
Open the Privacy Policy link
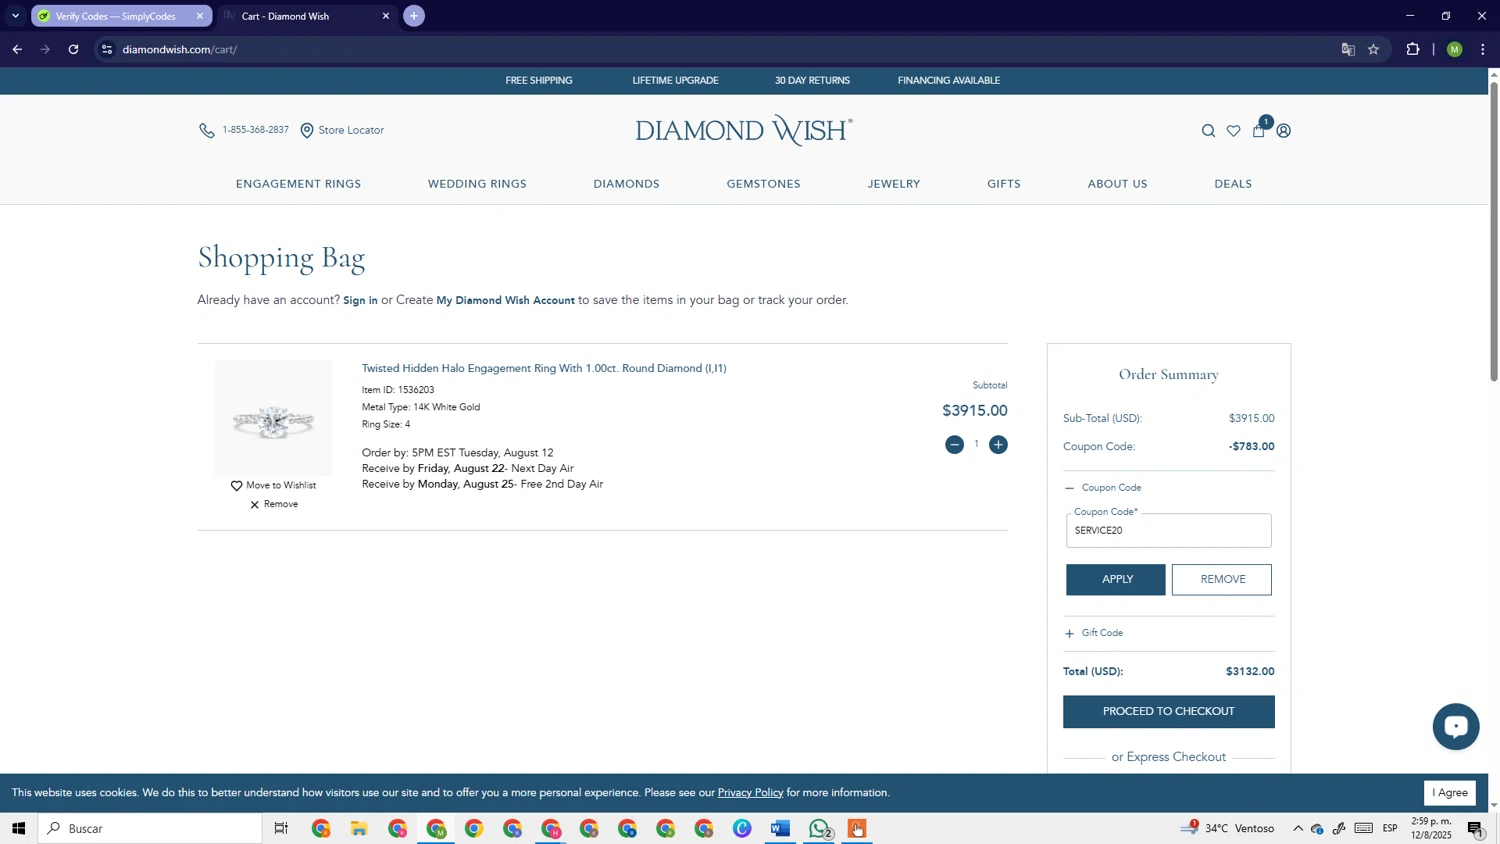click(750, 793)
